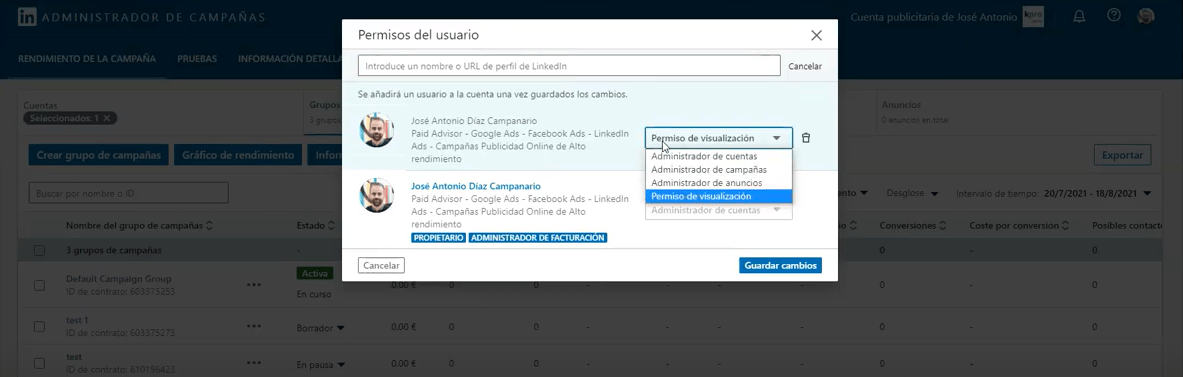Click the LinkedIn logo icon
1183x377 pixels.
[x=27, y=17]
